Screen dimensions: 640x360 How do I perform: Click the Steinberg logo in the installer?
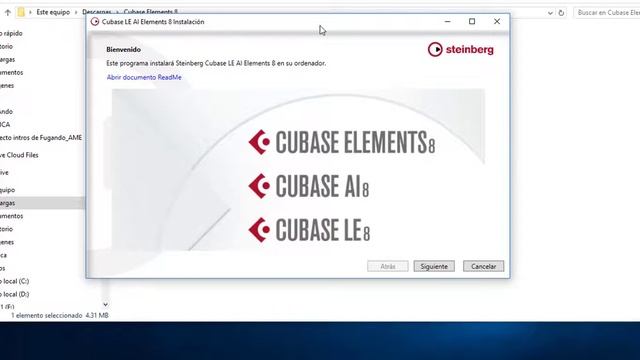pos(460,49)
